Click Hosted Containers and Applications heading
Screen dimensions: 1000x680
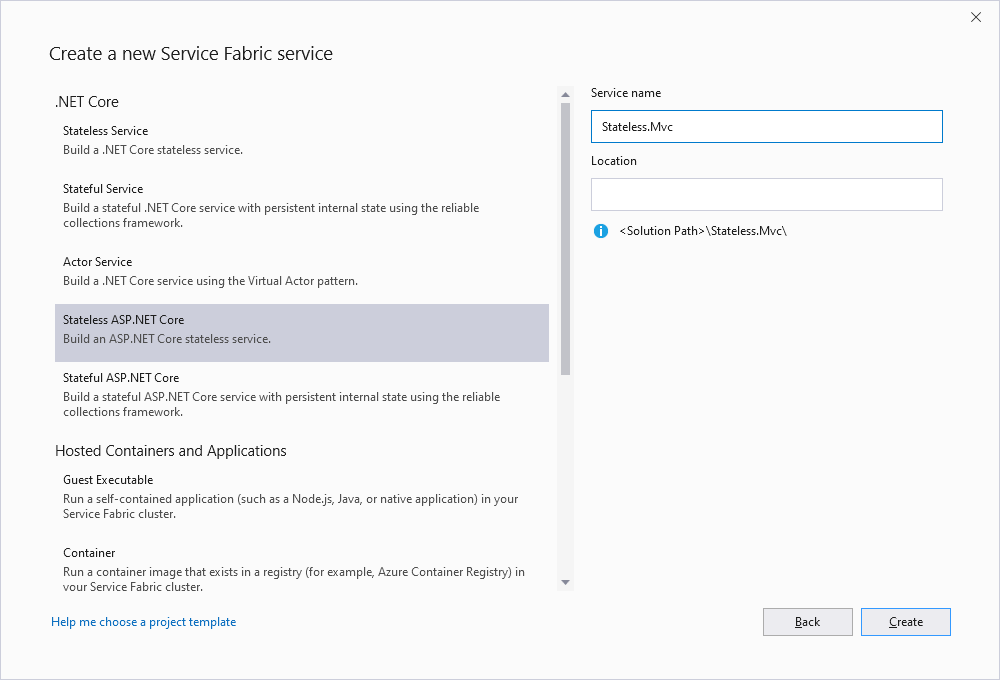(x=171, y=451)
